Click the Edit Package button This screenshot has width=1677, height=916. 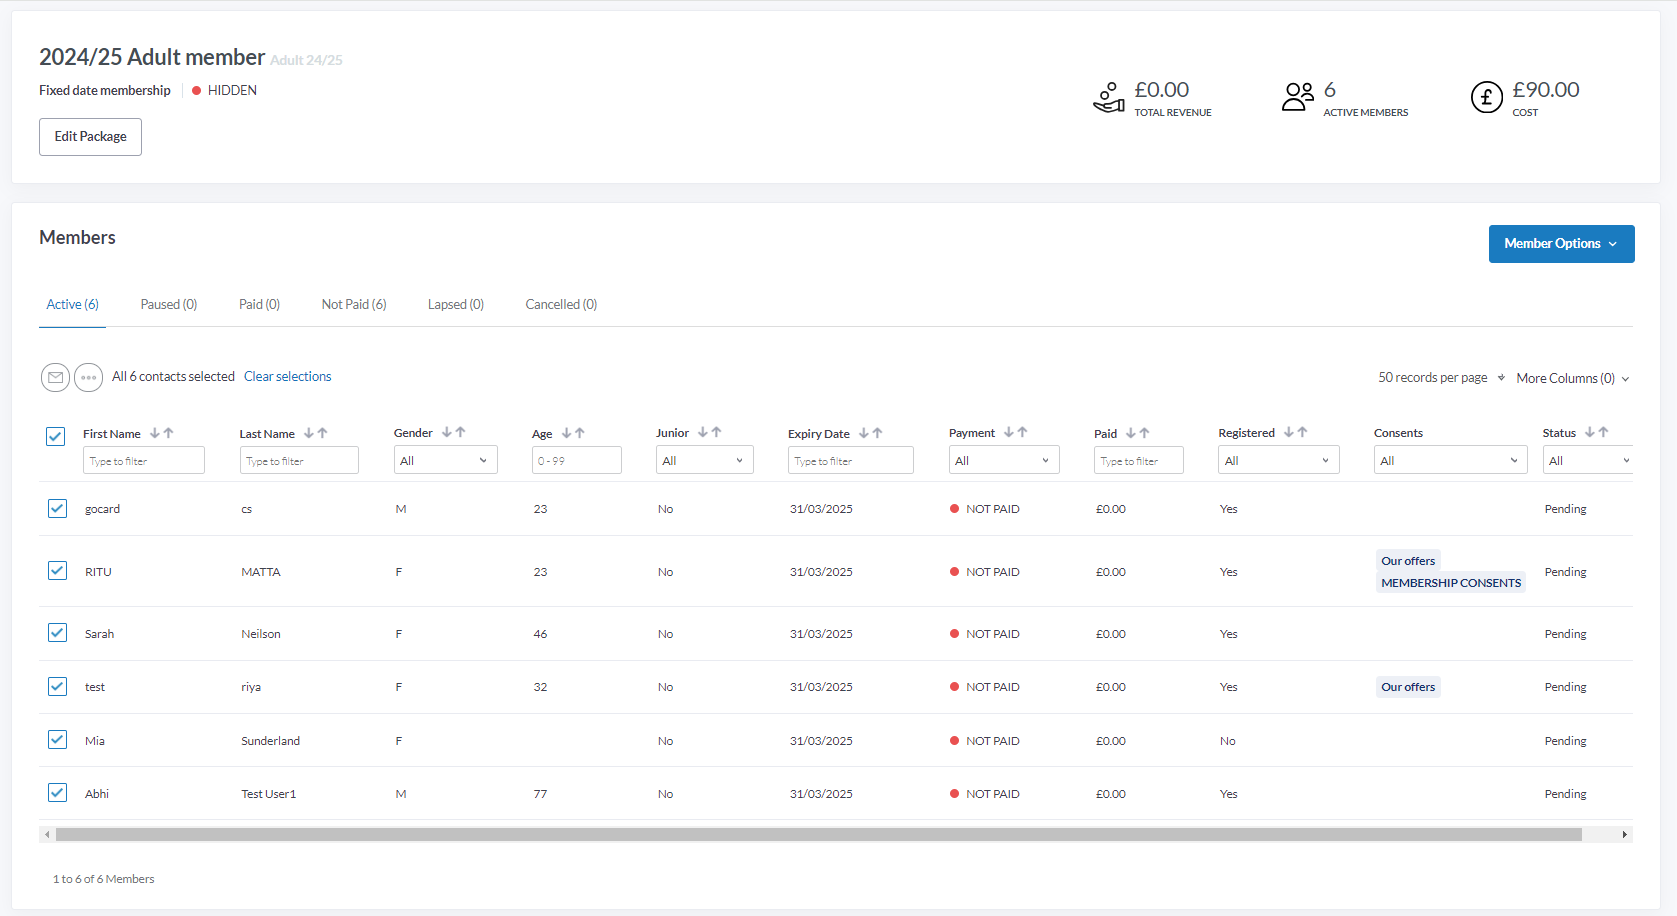(x=90, y=137)
